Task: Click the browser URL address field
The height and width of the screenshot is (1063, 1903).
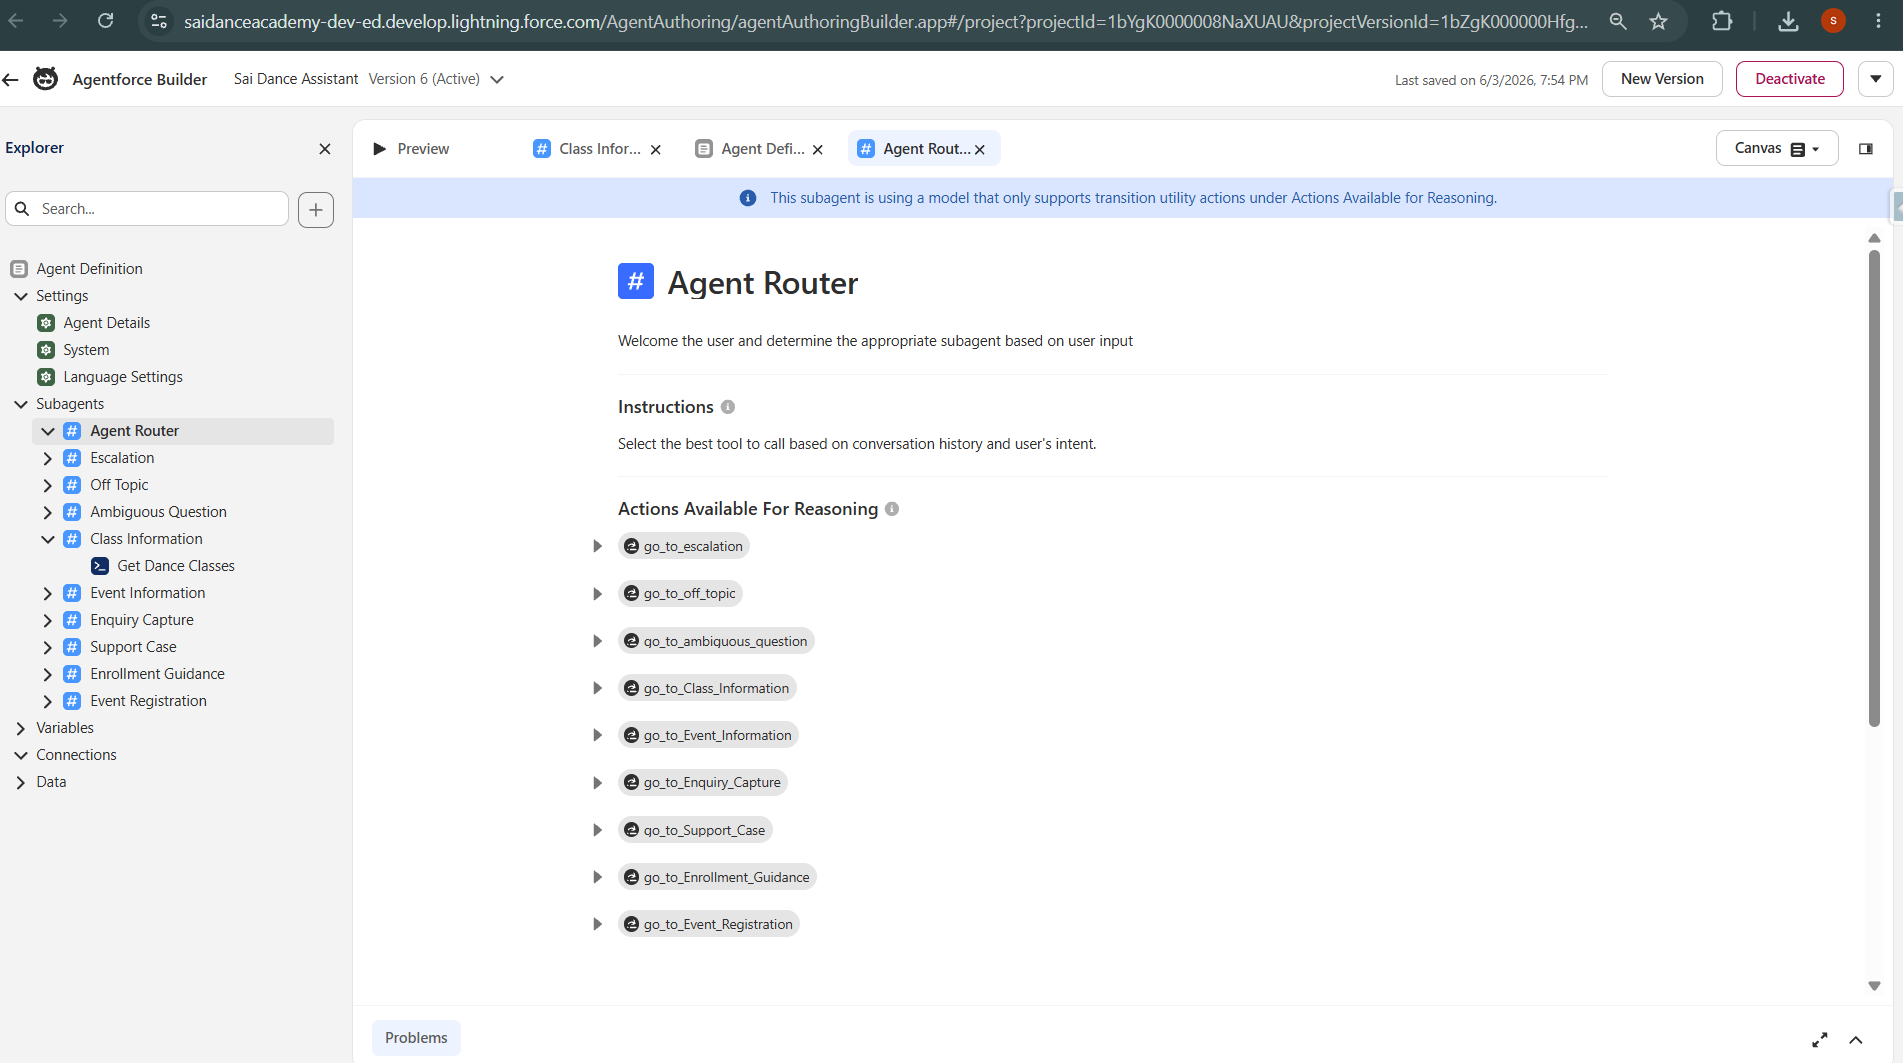Action: pyautogui.click(x=886, y=21)
